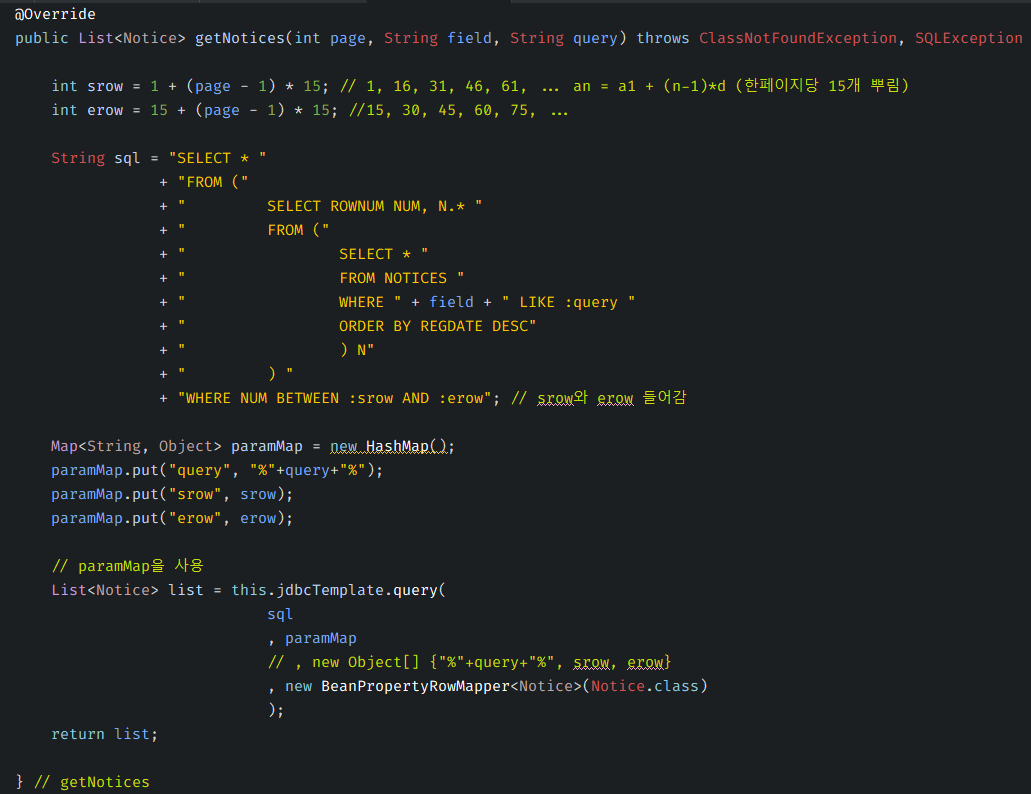Click 'WHERE NUM BETWEEN :srow AND :erow' string
Image resolution: width=1031 pixels, height=794 pixels.
pyautogui.click(x=335, y=398)
